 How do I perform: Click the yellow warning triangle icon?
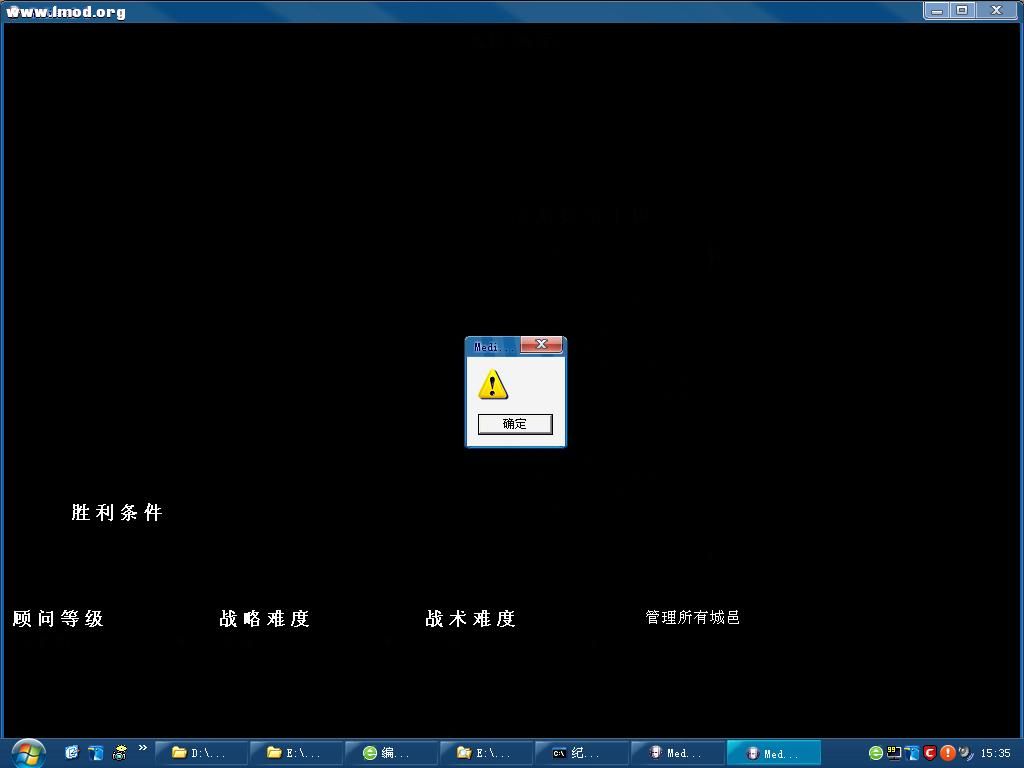click(x=492, y=385)
